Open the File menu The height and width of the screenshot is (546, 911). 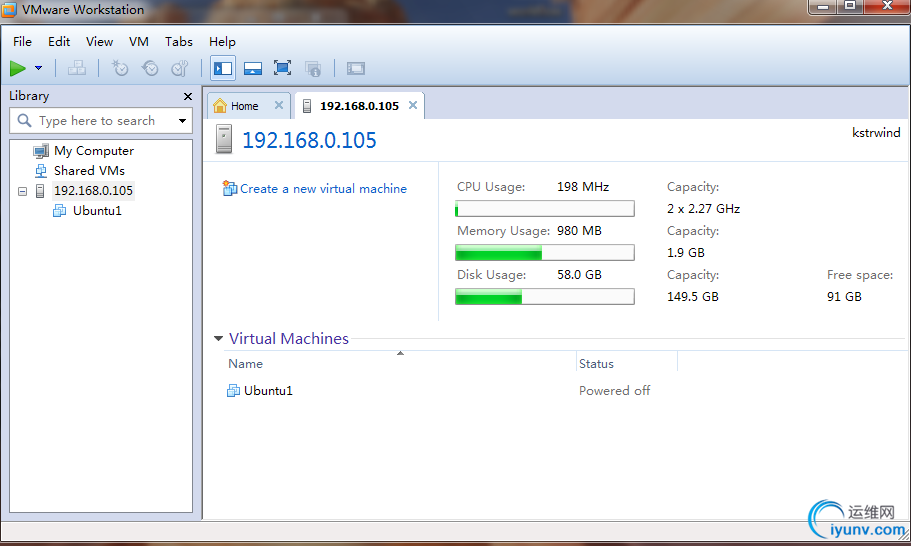22,42
